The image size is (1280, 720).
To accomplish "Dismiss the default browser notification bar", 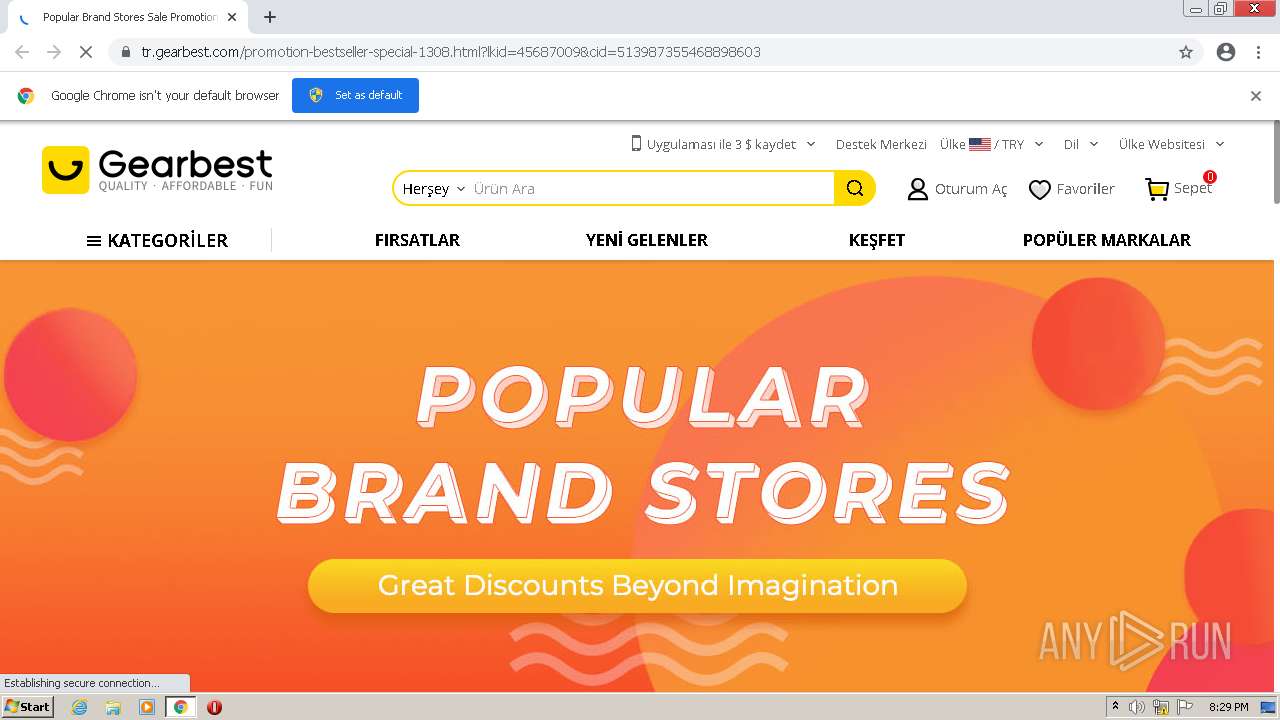I will 1256,96.
